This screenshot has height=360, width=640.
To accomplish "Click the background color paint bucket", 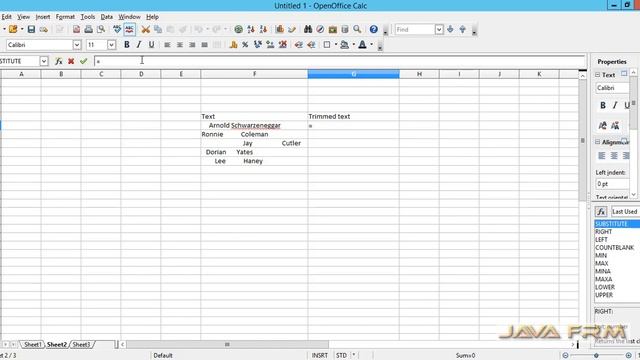I will pos(344,45).
